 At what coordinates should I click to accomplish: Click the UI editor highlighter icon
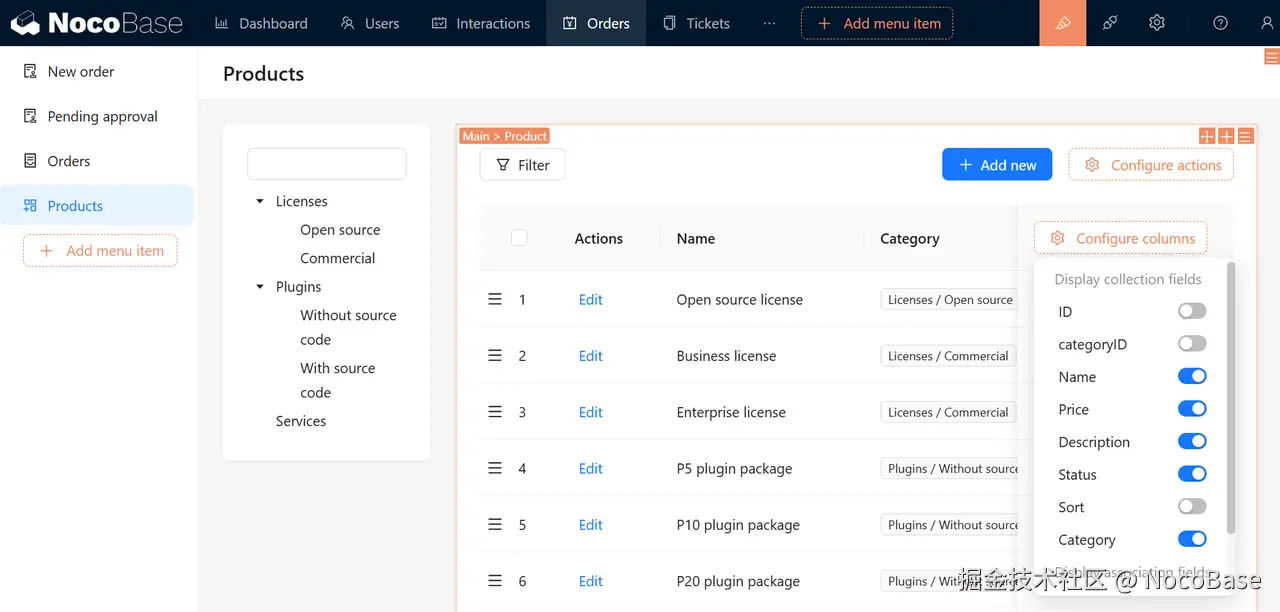1063,23
